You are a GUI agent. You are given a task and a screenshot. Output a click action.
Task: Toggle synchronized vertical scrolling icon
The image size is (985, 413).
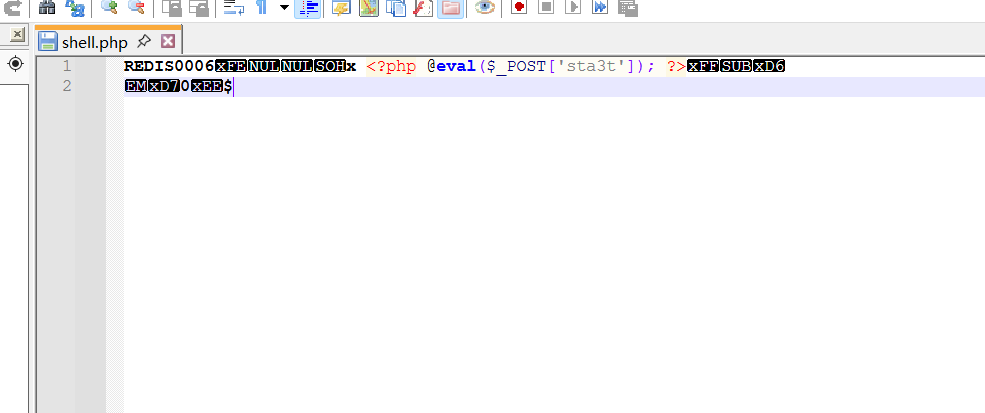[x=171, y=8]
